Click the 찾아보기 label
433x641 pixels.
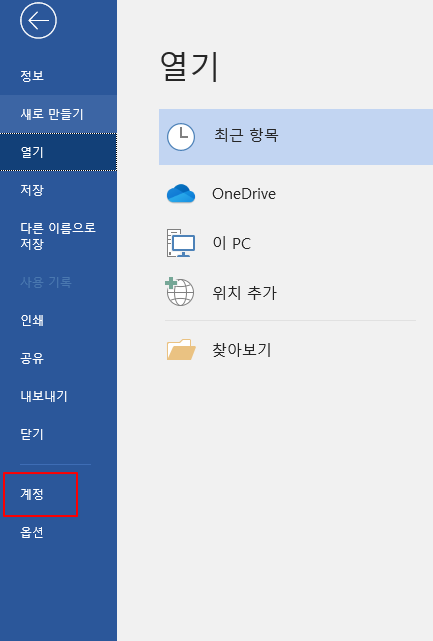[241, 350]
